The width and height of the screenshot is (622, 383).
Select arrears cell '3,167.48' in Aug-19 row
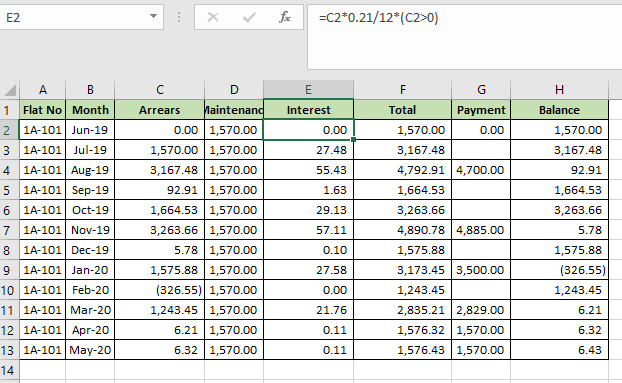click(159, 170)
